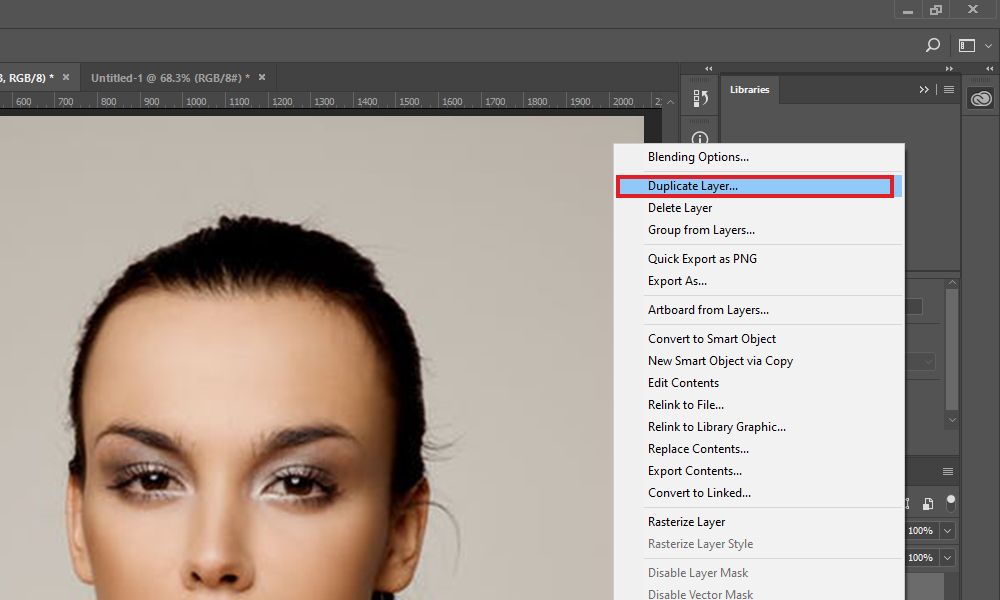The image size is (1000, 600).
Task: Click the panel scrollbar down arrow
Action: click(x=952, y=420)
